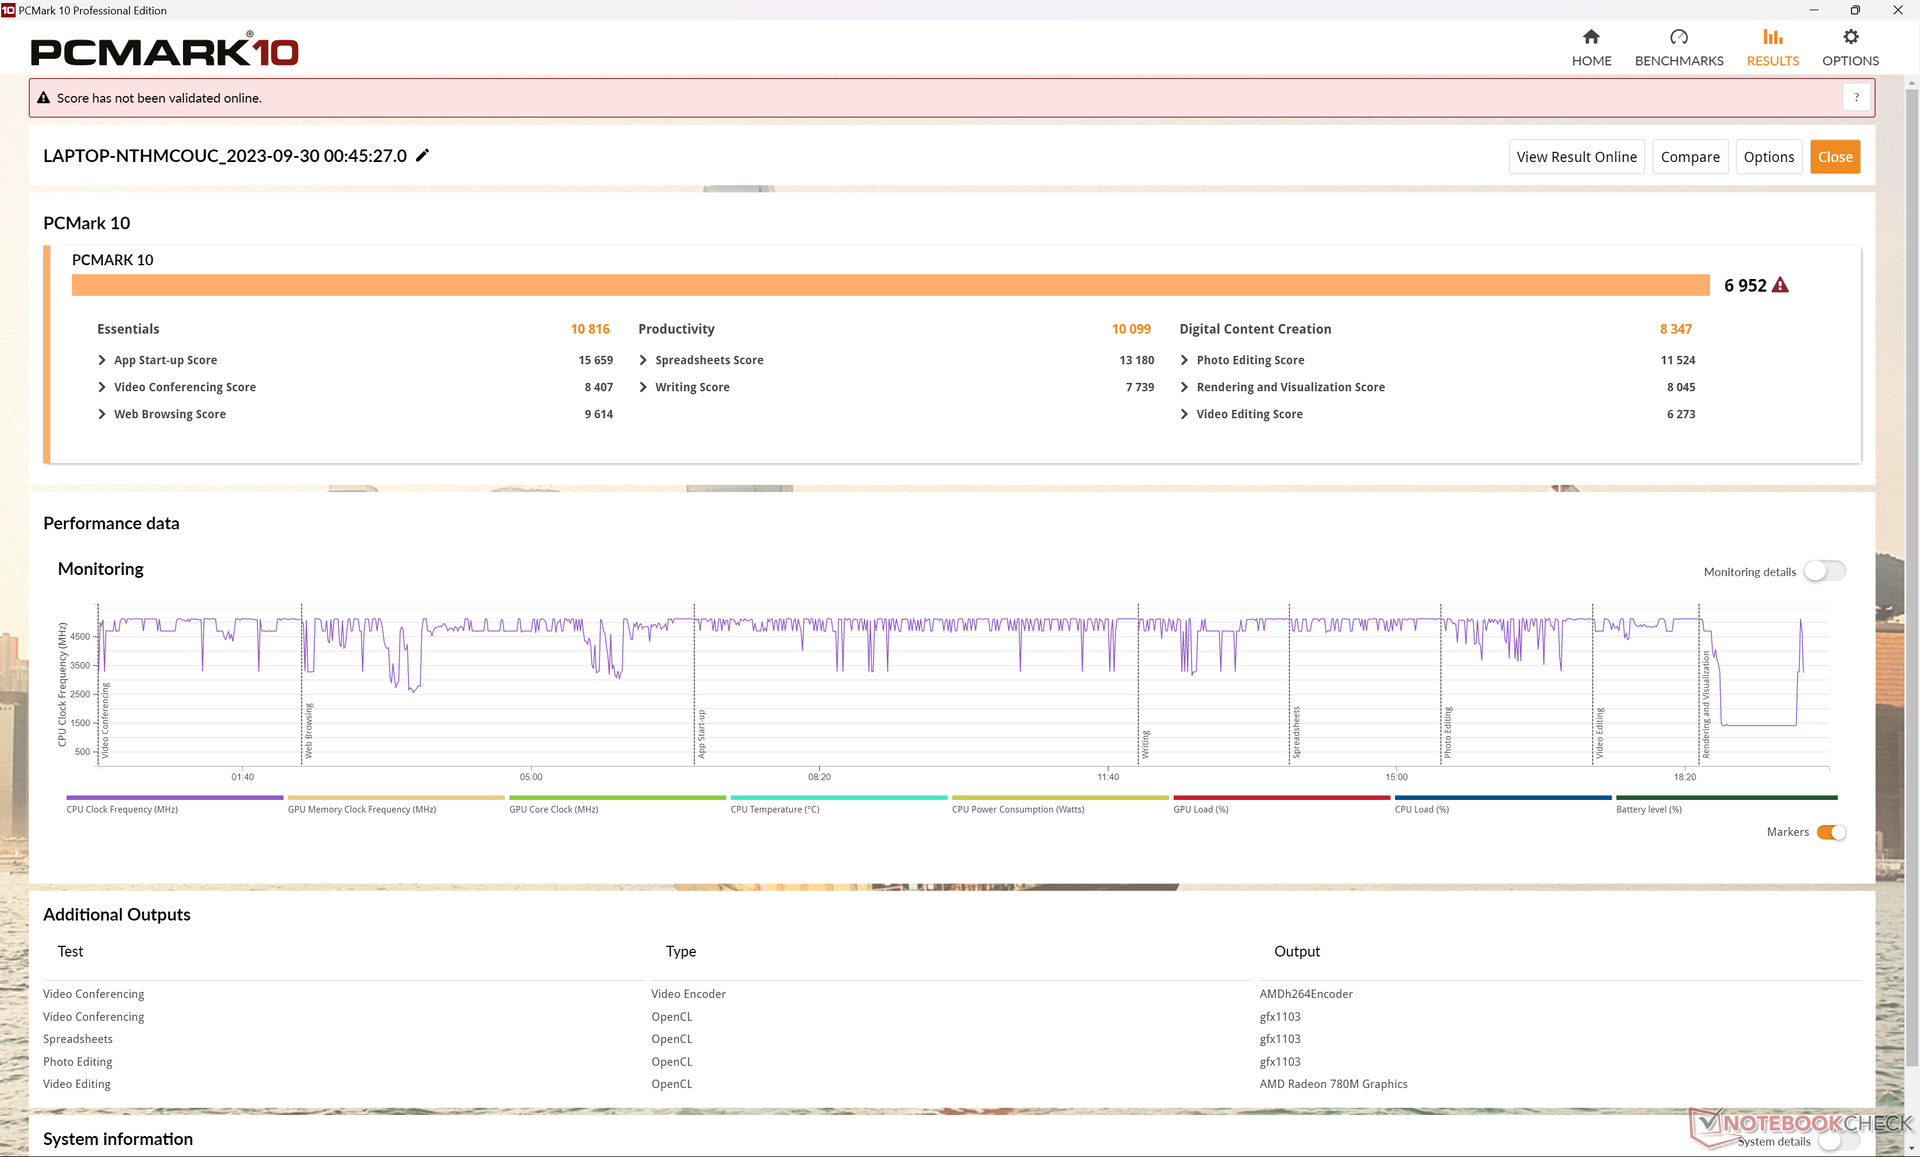
Task: Expand the Video Editing Score row
Action: tap(1184, 414)
